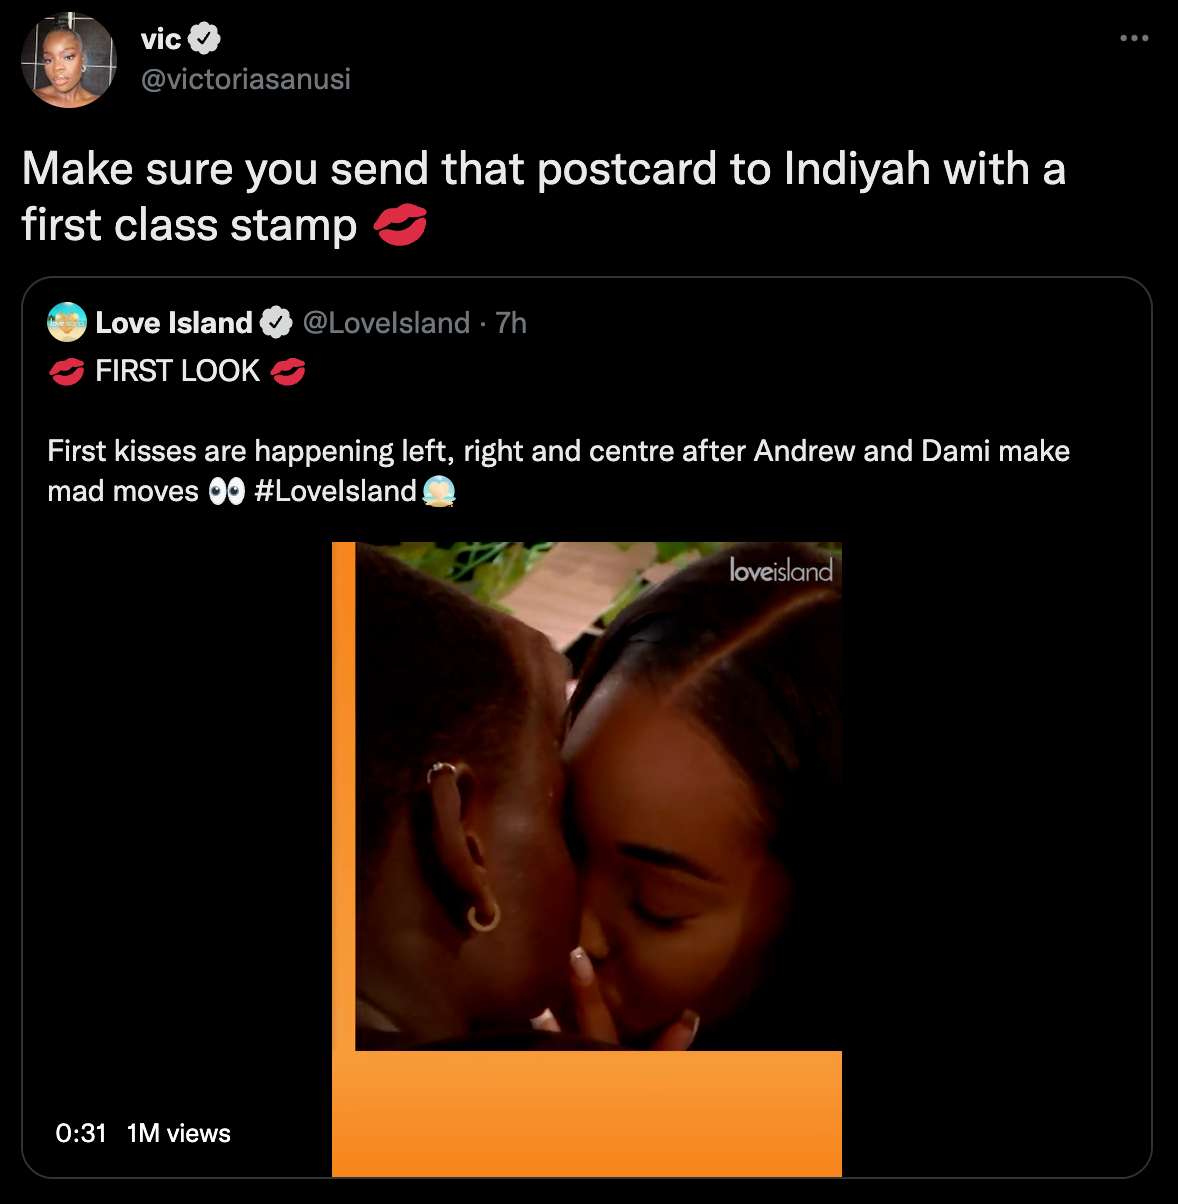Click the "1M views" counter

(179, 1133)
